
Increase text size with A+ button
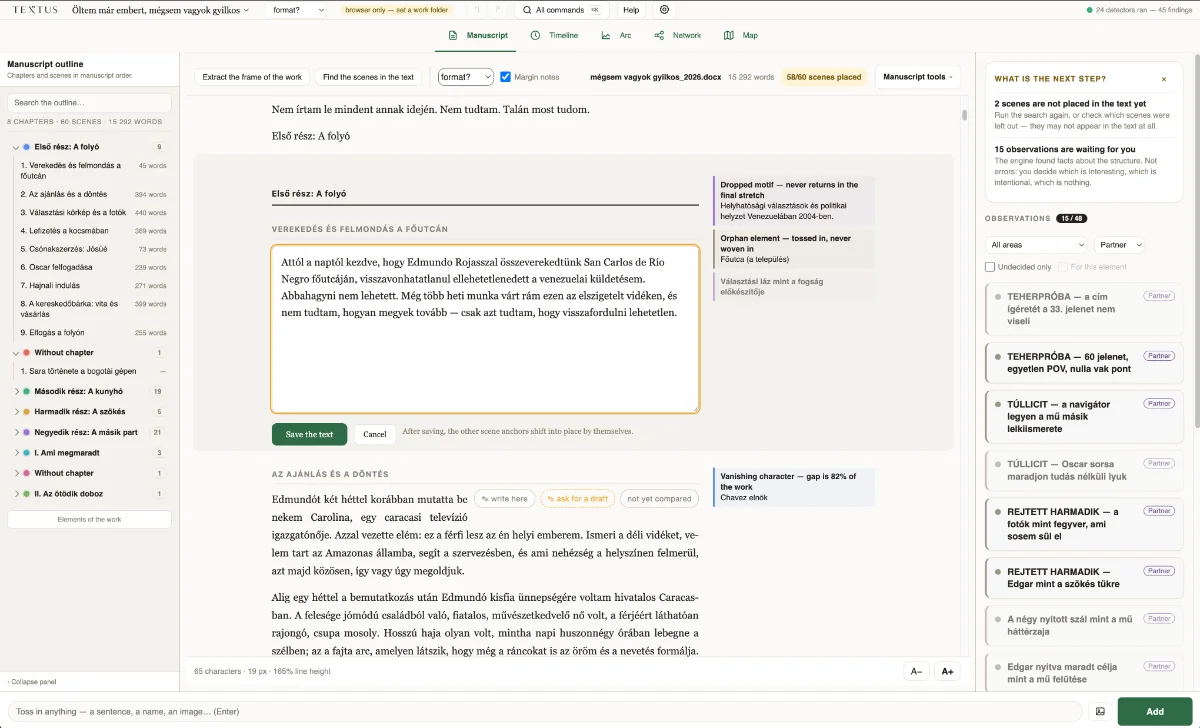click(x=948, y=671)
